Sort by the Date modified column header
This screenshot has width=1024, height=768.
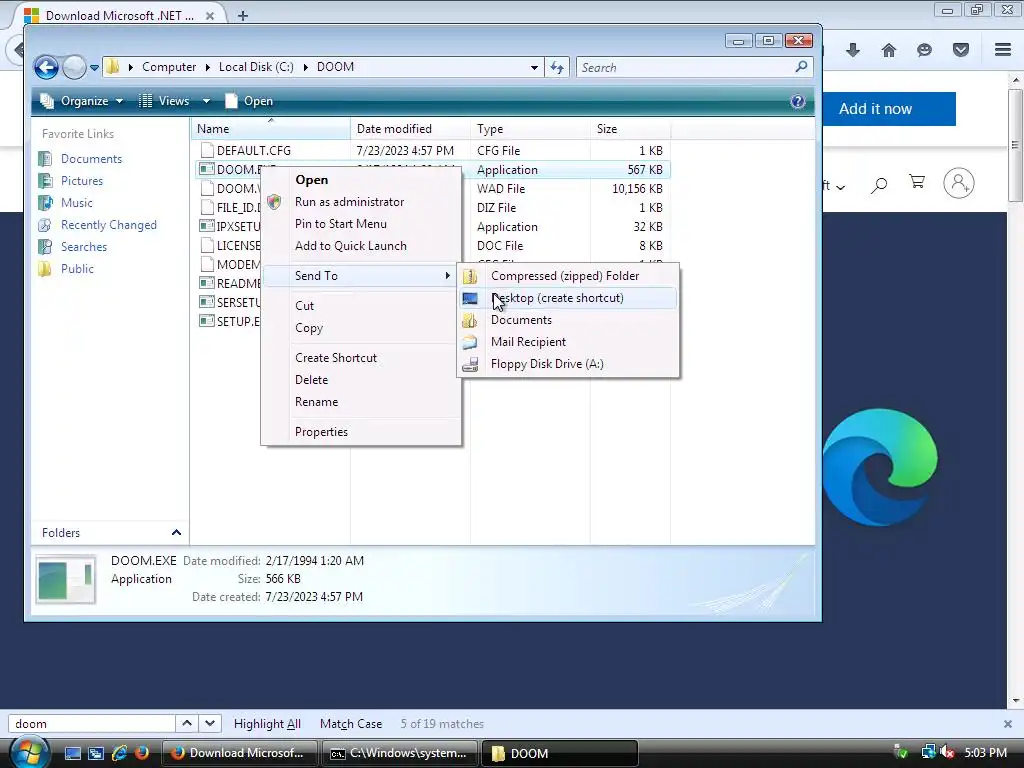click(410, 129)
